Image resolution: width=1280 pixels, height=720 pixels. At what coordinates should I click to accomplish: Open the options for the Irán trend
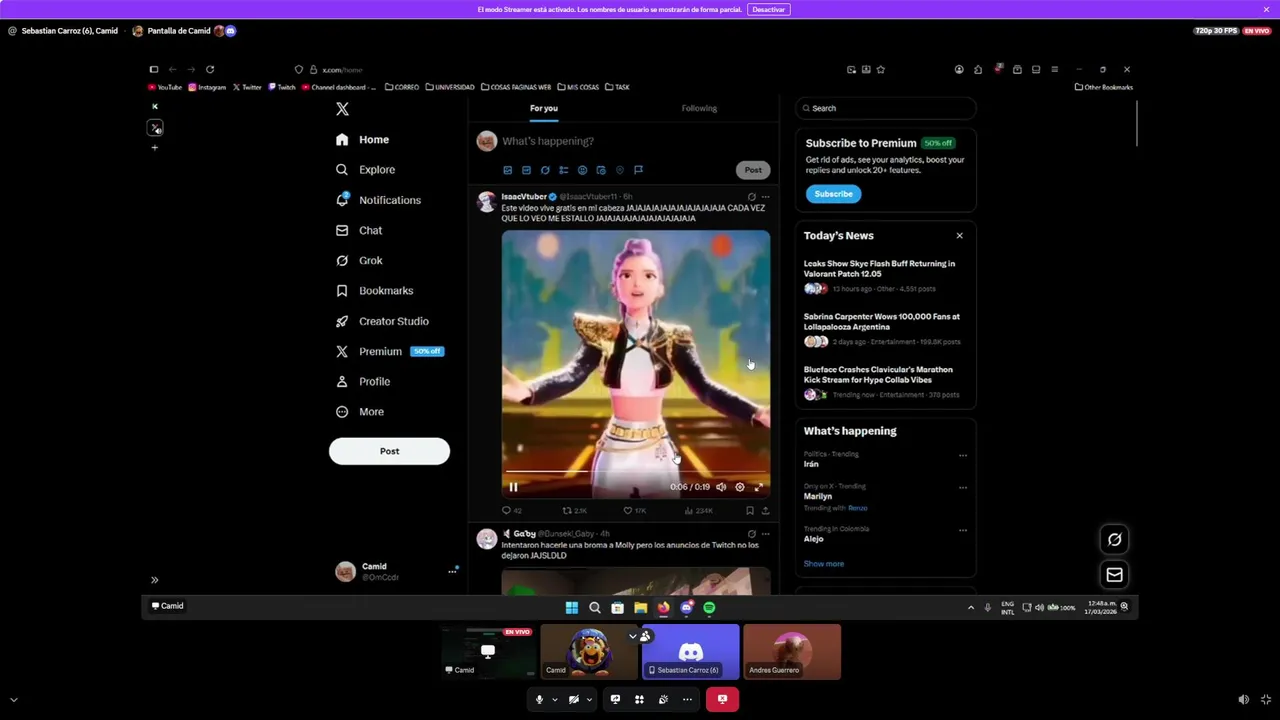coord(963,455)
